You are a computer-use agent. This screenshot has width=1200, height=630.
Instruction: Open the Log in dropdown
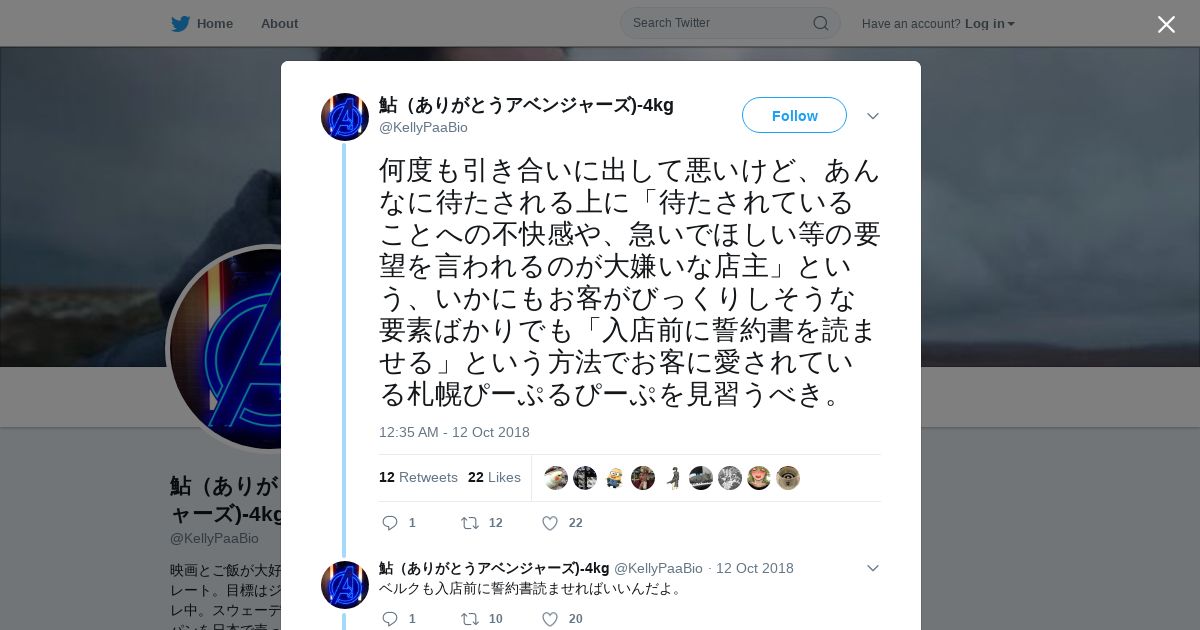[989, 24]
